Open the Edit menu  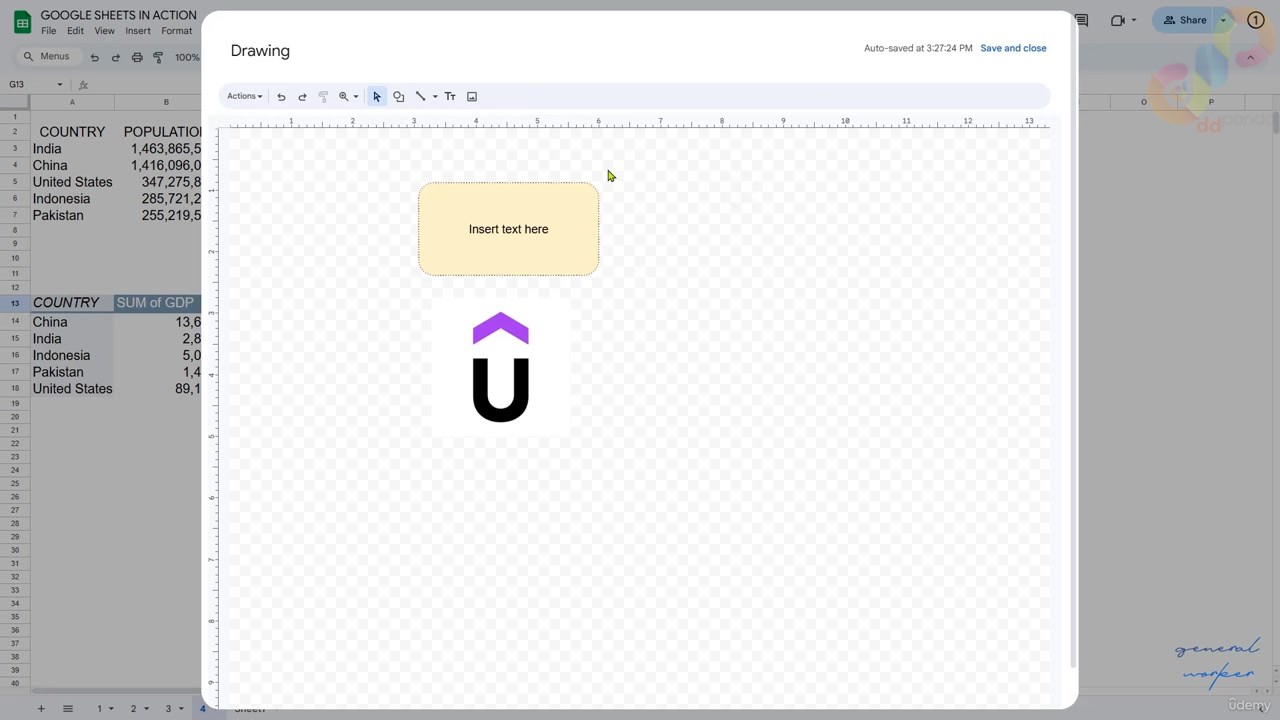coord(75,31)
